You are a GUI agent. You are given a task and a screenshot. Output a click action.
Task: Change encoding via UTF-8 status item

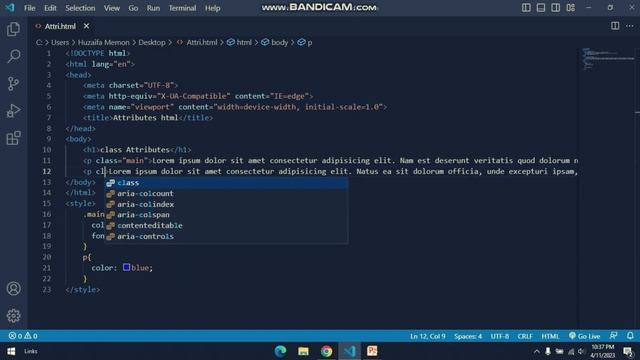coord(500,336)
